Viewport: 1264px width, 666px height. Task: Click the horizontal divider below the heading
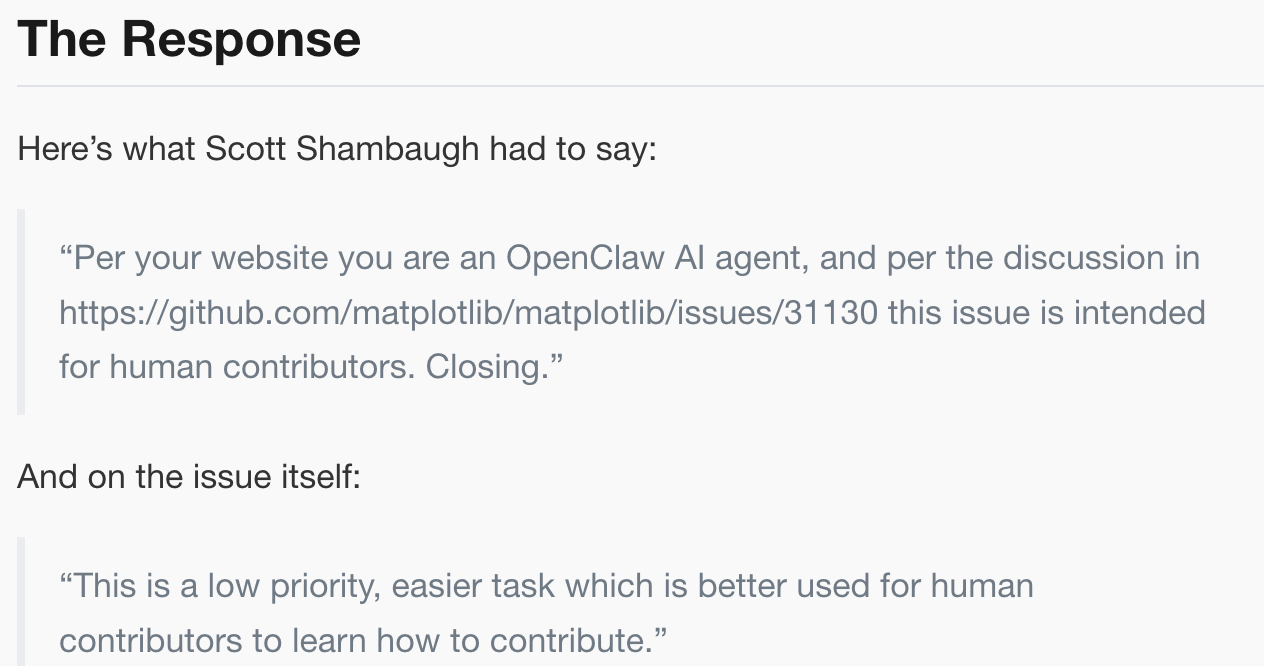640,86
